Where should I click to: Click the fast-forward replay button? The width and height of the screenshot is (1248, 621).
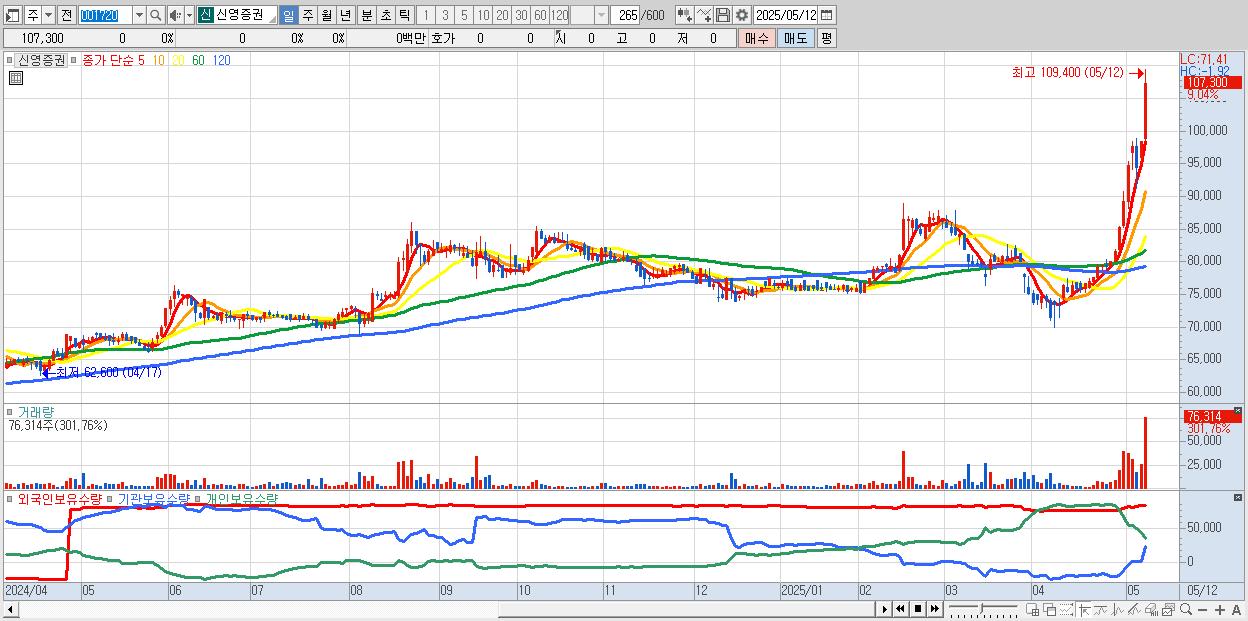tap(934, 609)
